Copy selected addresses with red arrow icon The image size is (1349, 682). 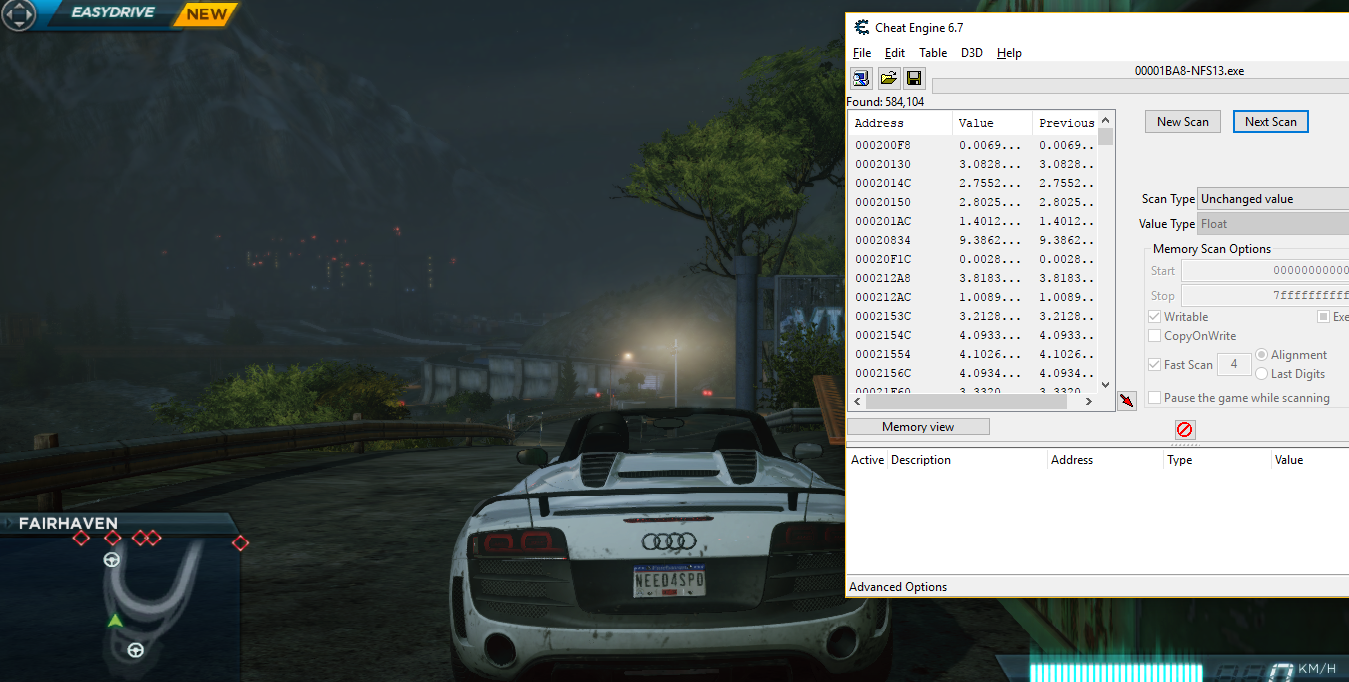pos(1127,401)
